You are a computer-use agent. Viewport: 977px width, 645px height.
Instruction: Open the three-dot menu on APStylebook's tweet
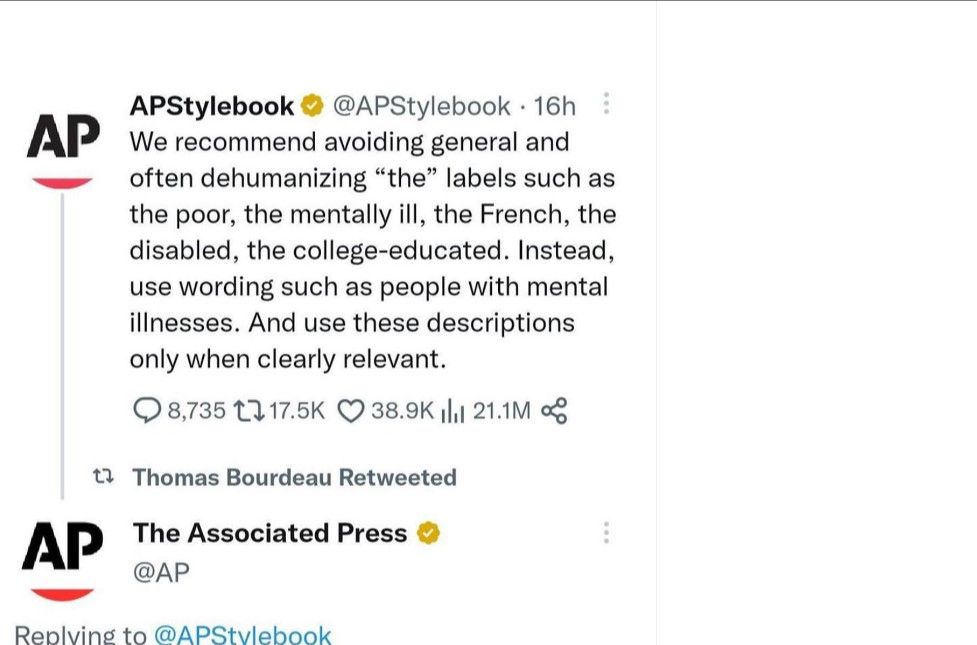tap(606, 104)
